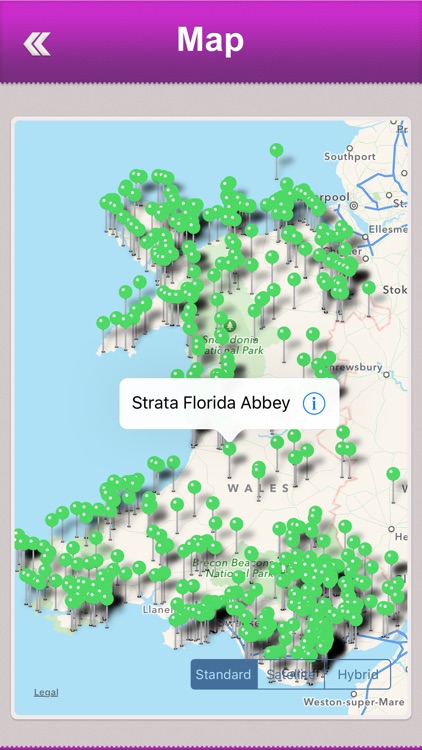Tap the Weston-super-Mare label

[x=354, y=702]
